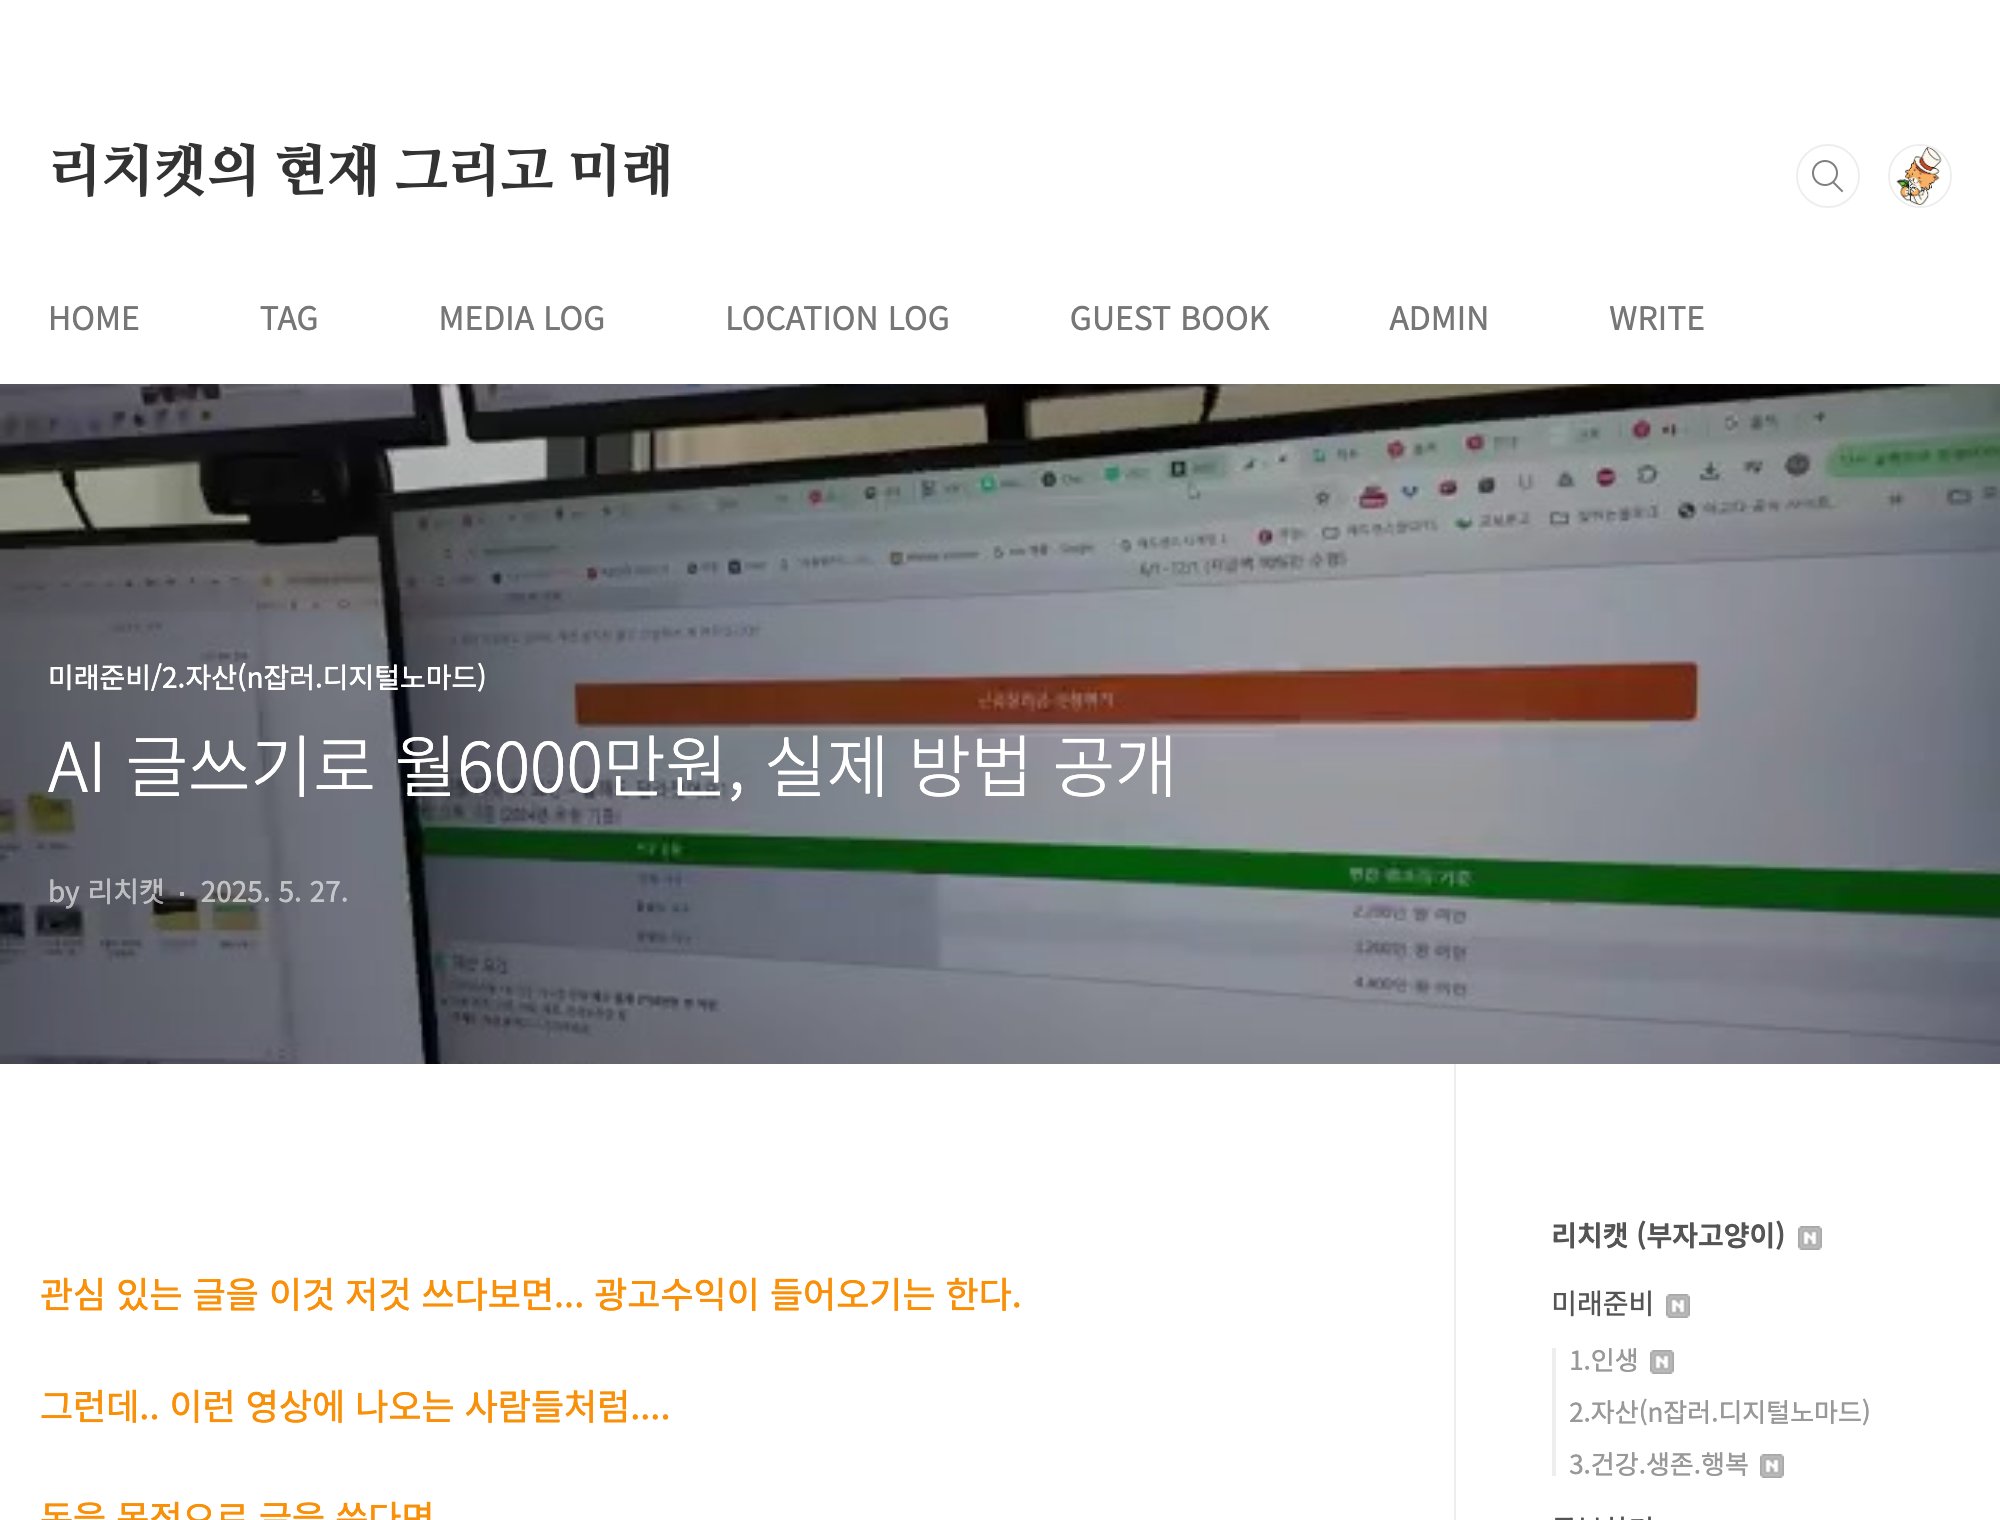Open sidebar subcategory 2.자산(n잡러.디지털노마드)
This screenshot has width=2000, height=1520.
coord(1719,1412)
